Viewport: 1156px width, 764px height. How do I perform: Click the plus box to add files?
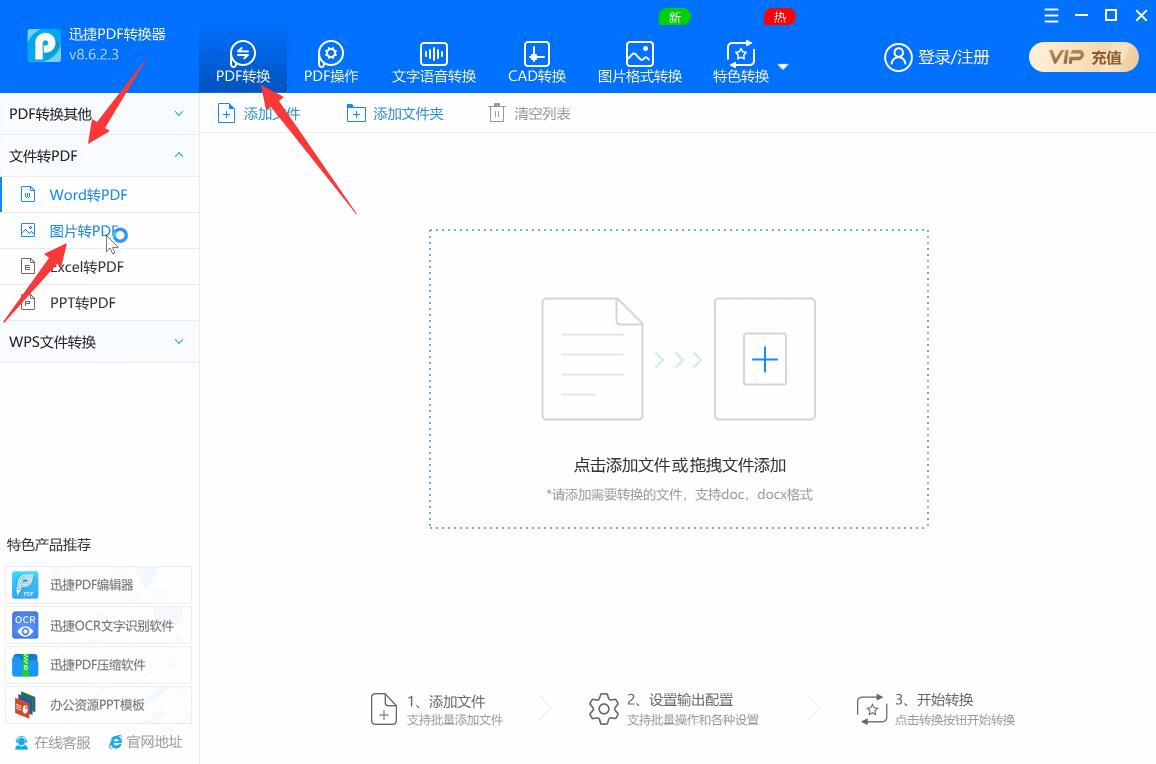(765, 359)
